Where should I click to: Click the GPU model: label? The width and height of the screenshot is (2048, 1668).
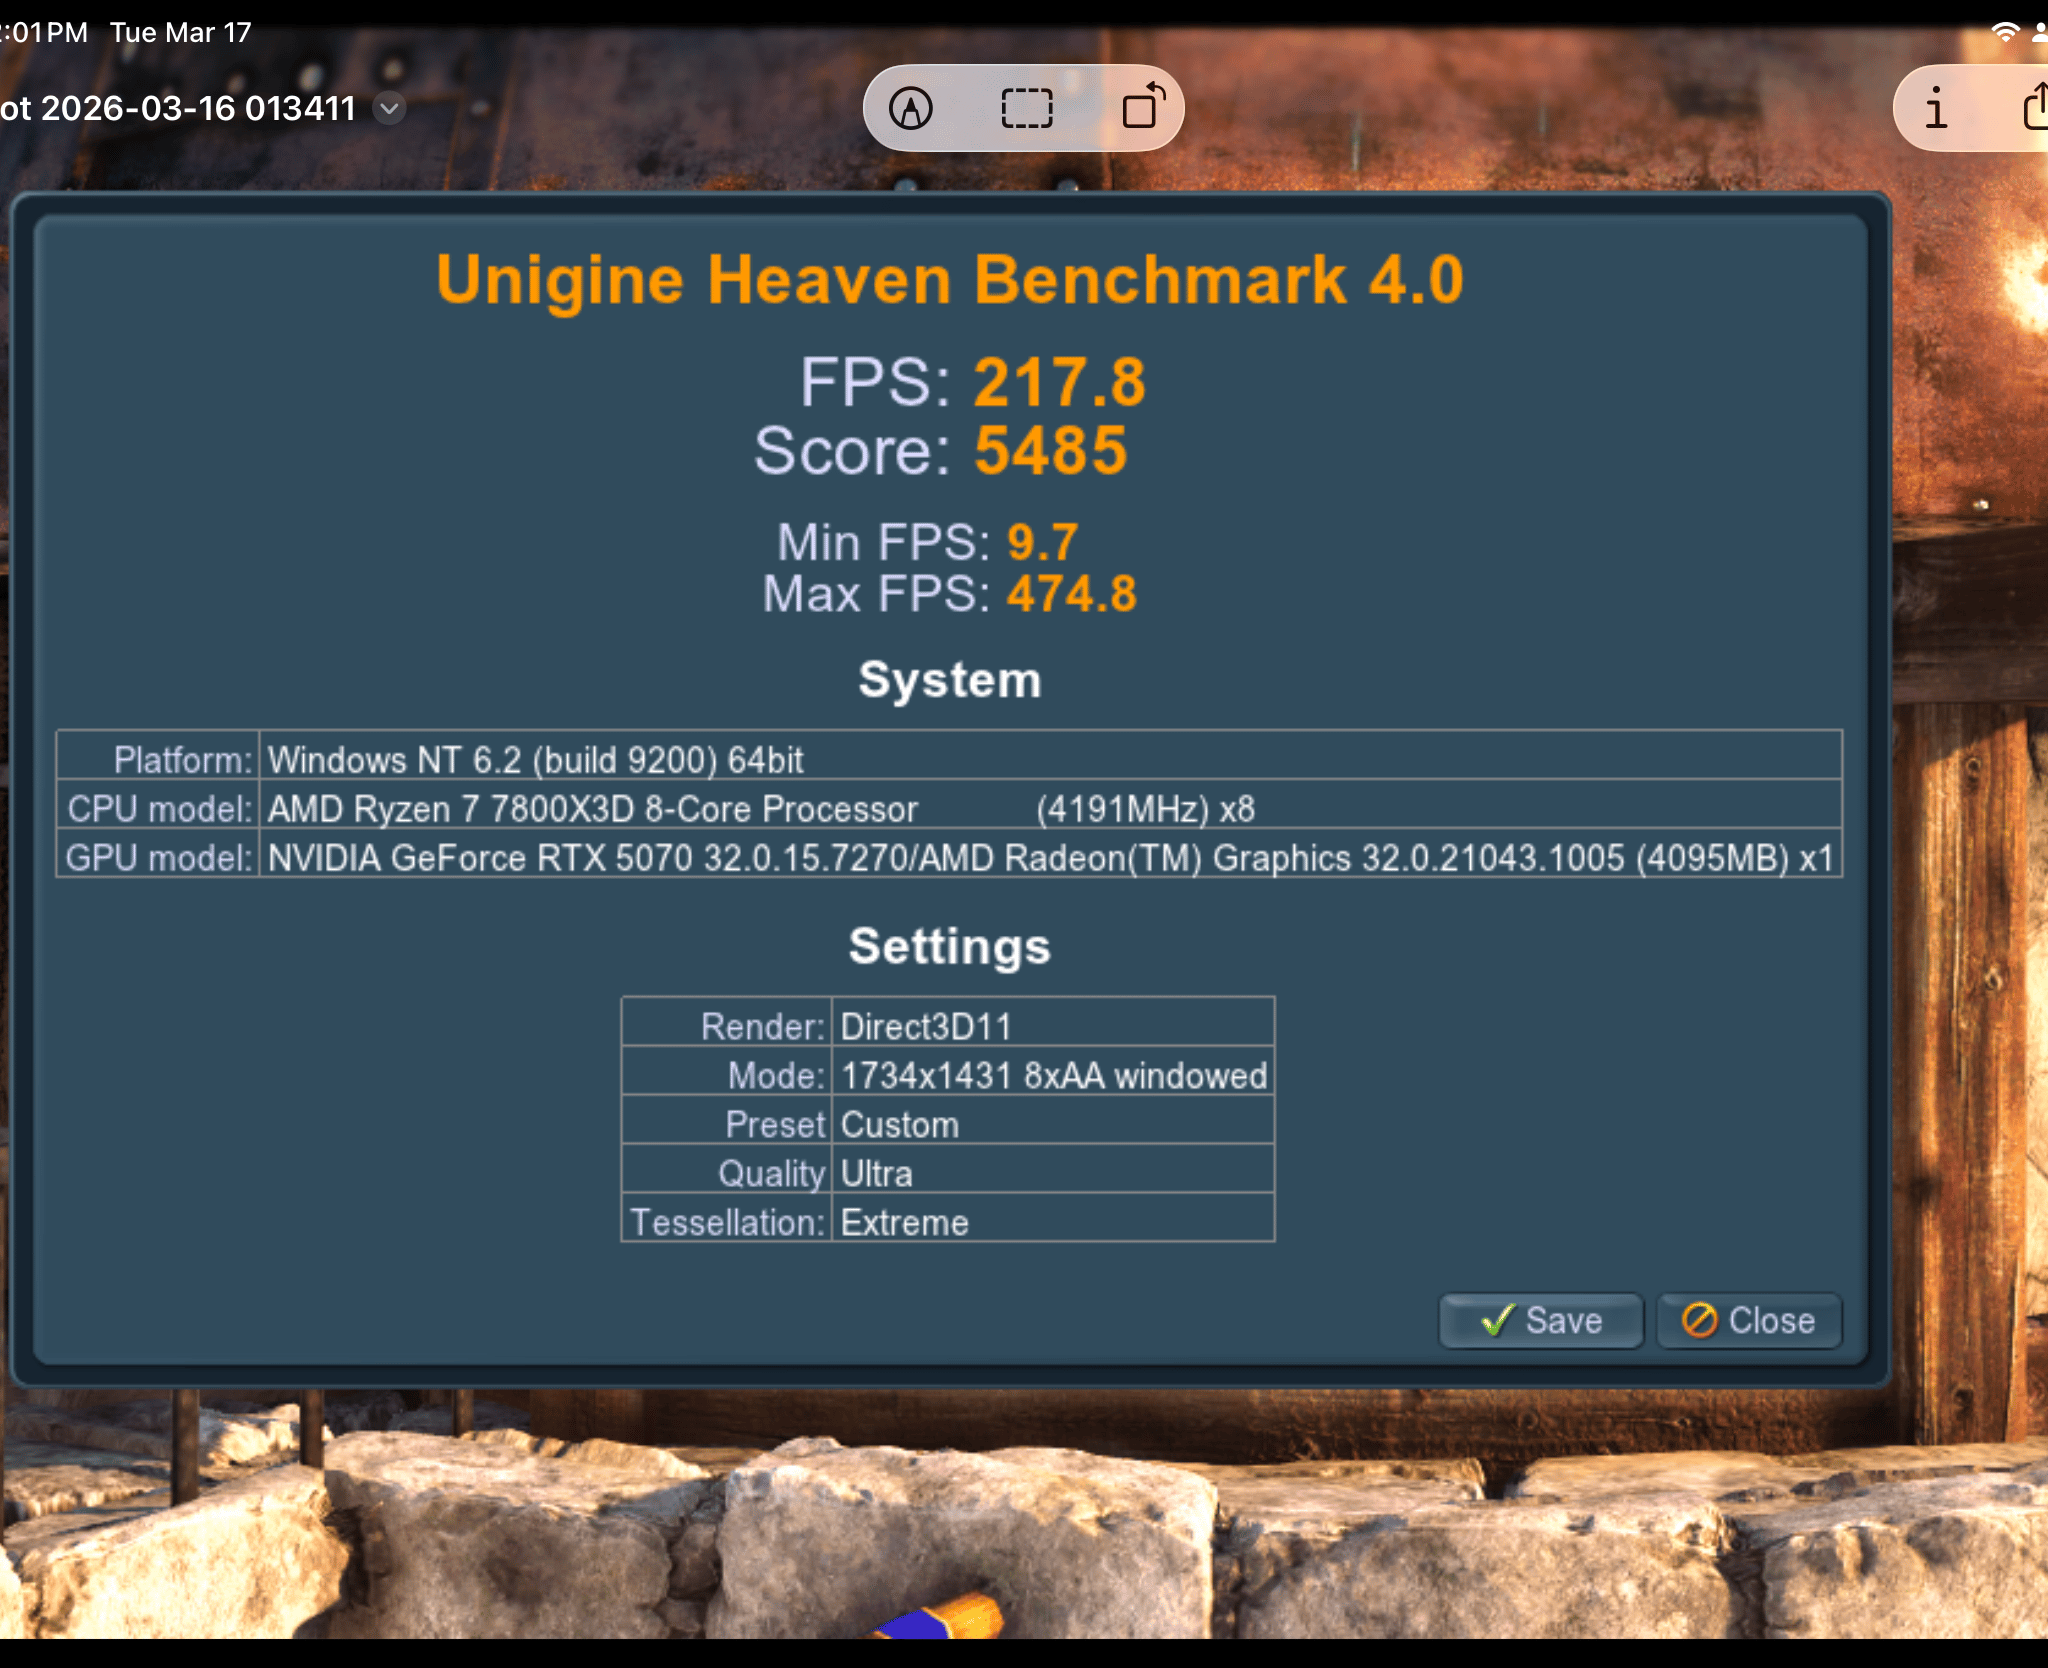tap(159, 858)
